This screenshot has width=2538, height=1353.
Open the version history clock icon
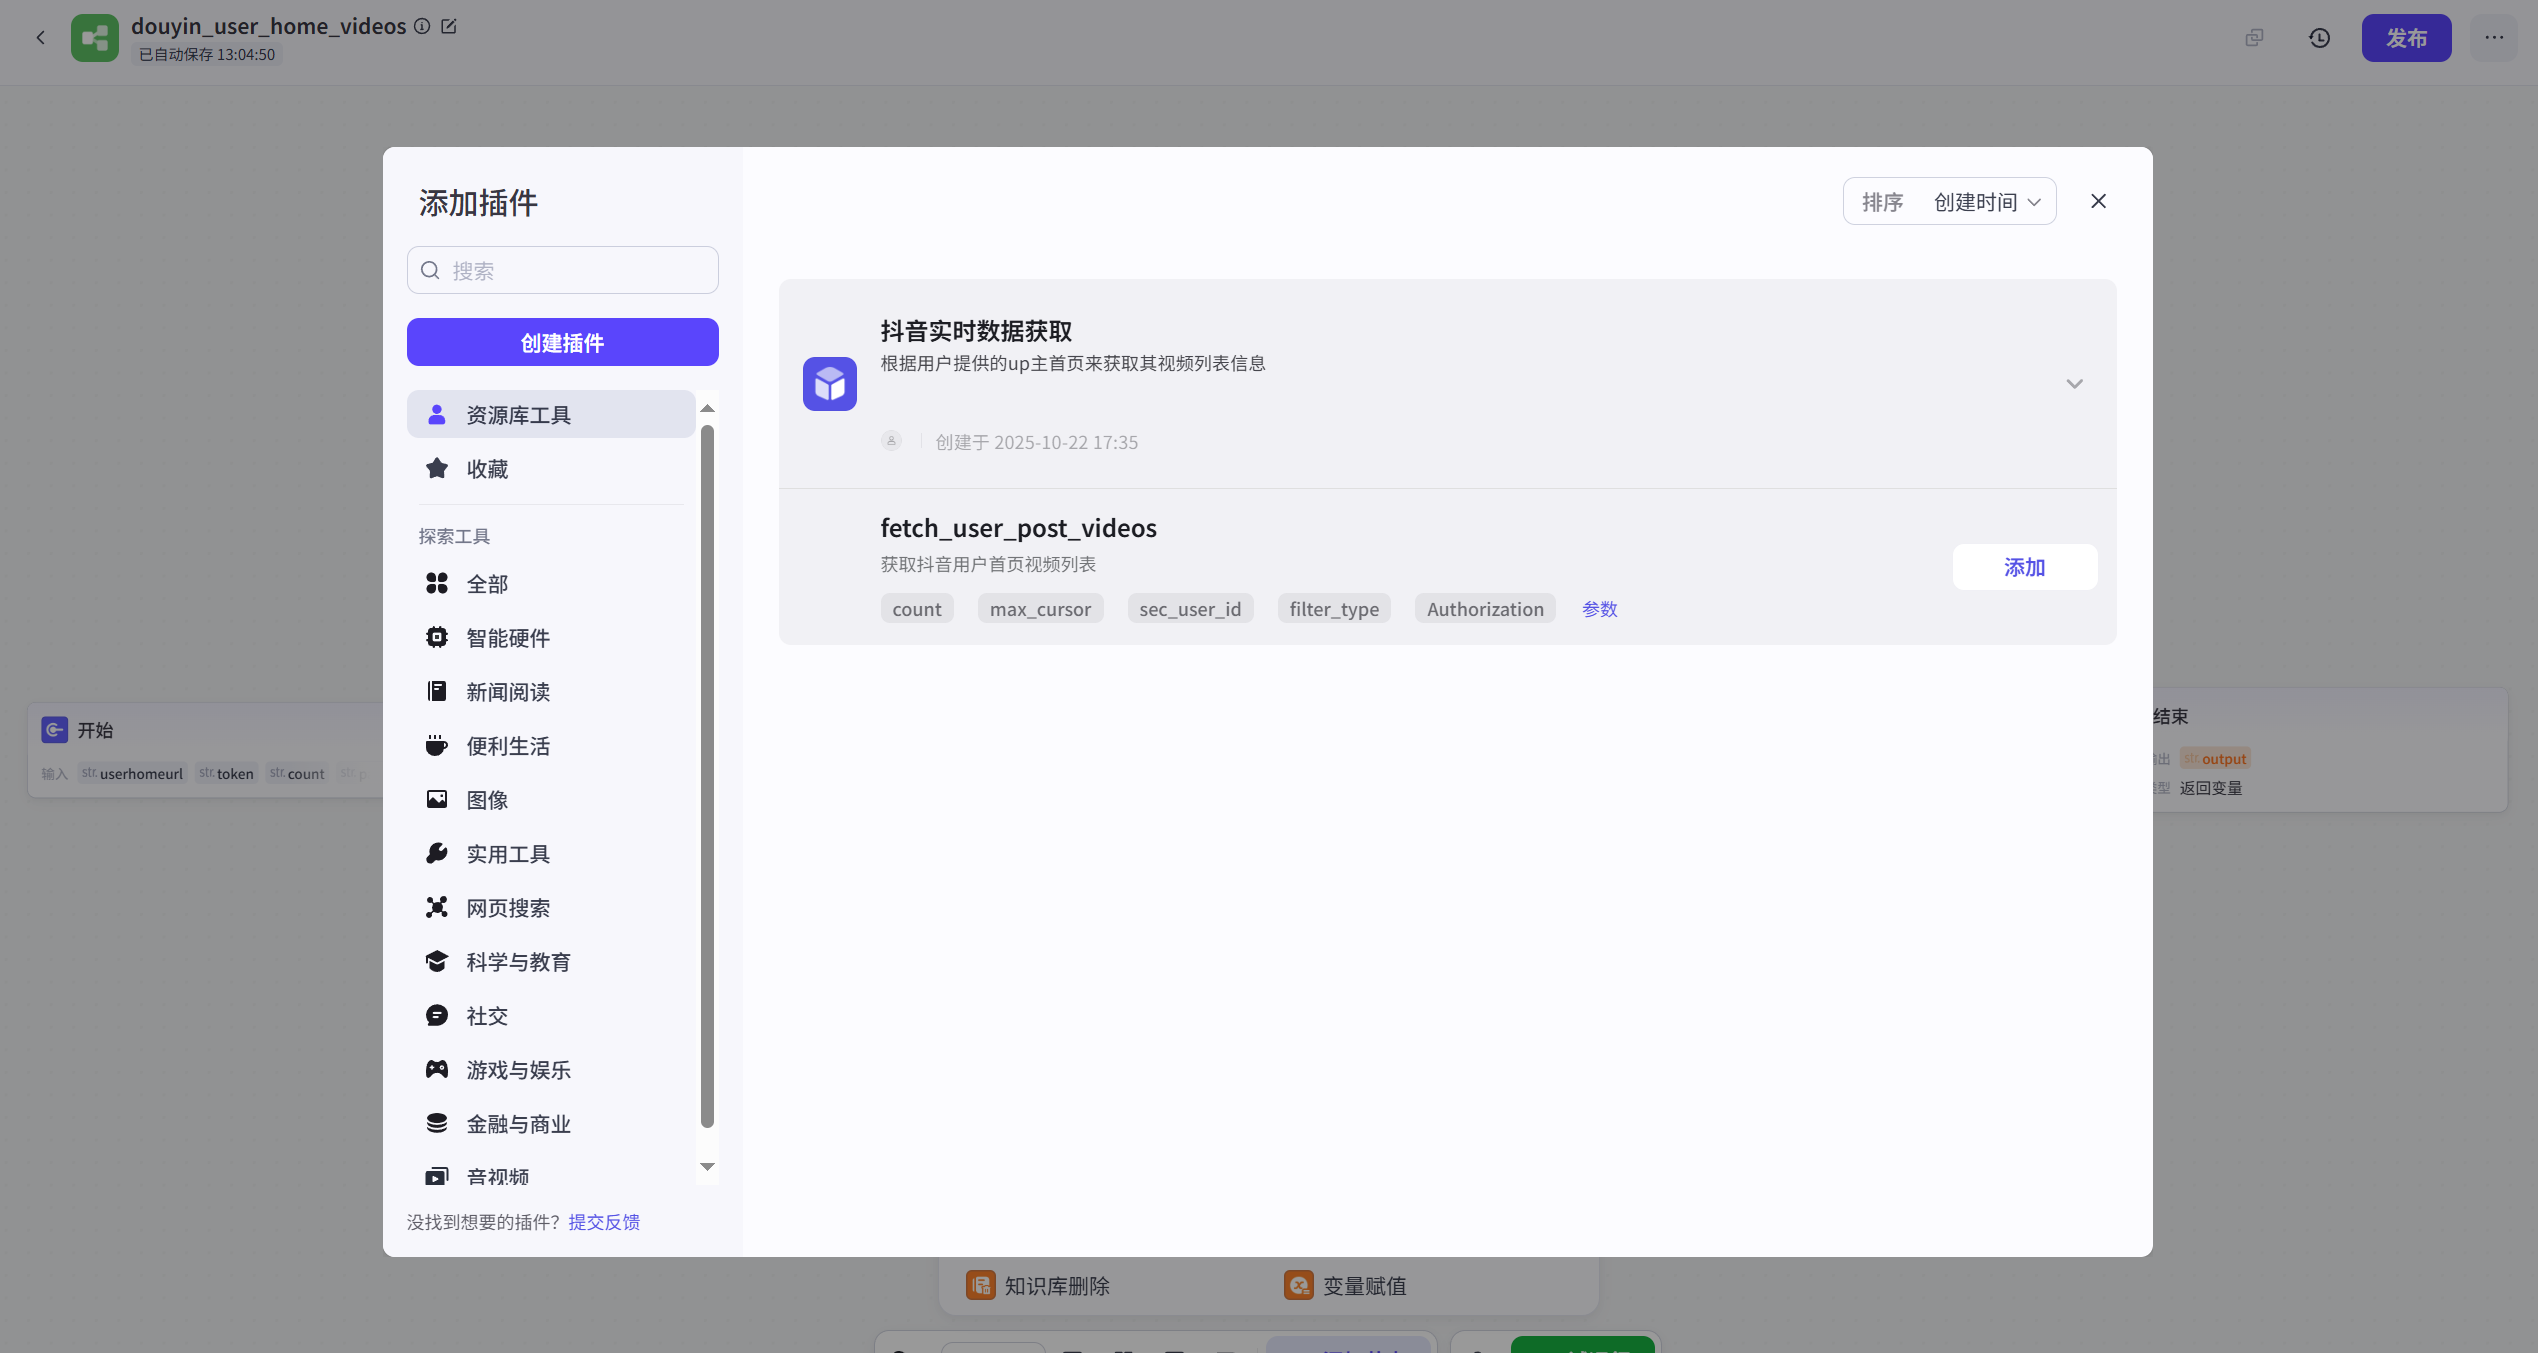pyautogui.click(x=2319, y=38)
